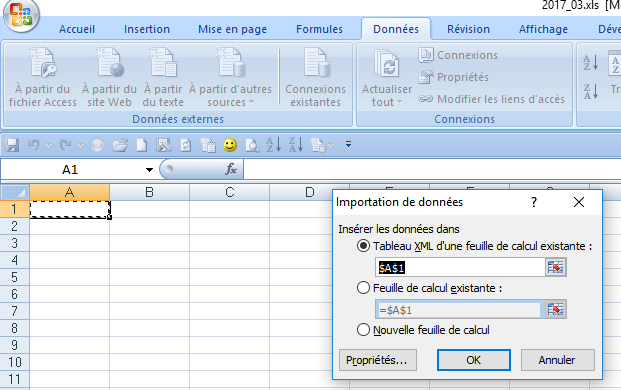621x390 pixels.
Task: Click the yellow smiley face icon
Action: [230, 145]
